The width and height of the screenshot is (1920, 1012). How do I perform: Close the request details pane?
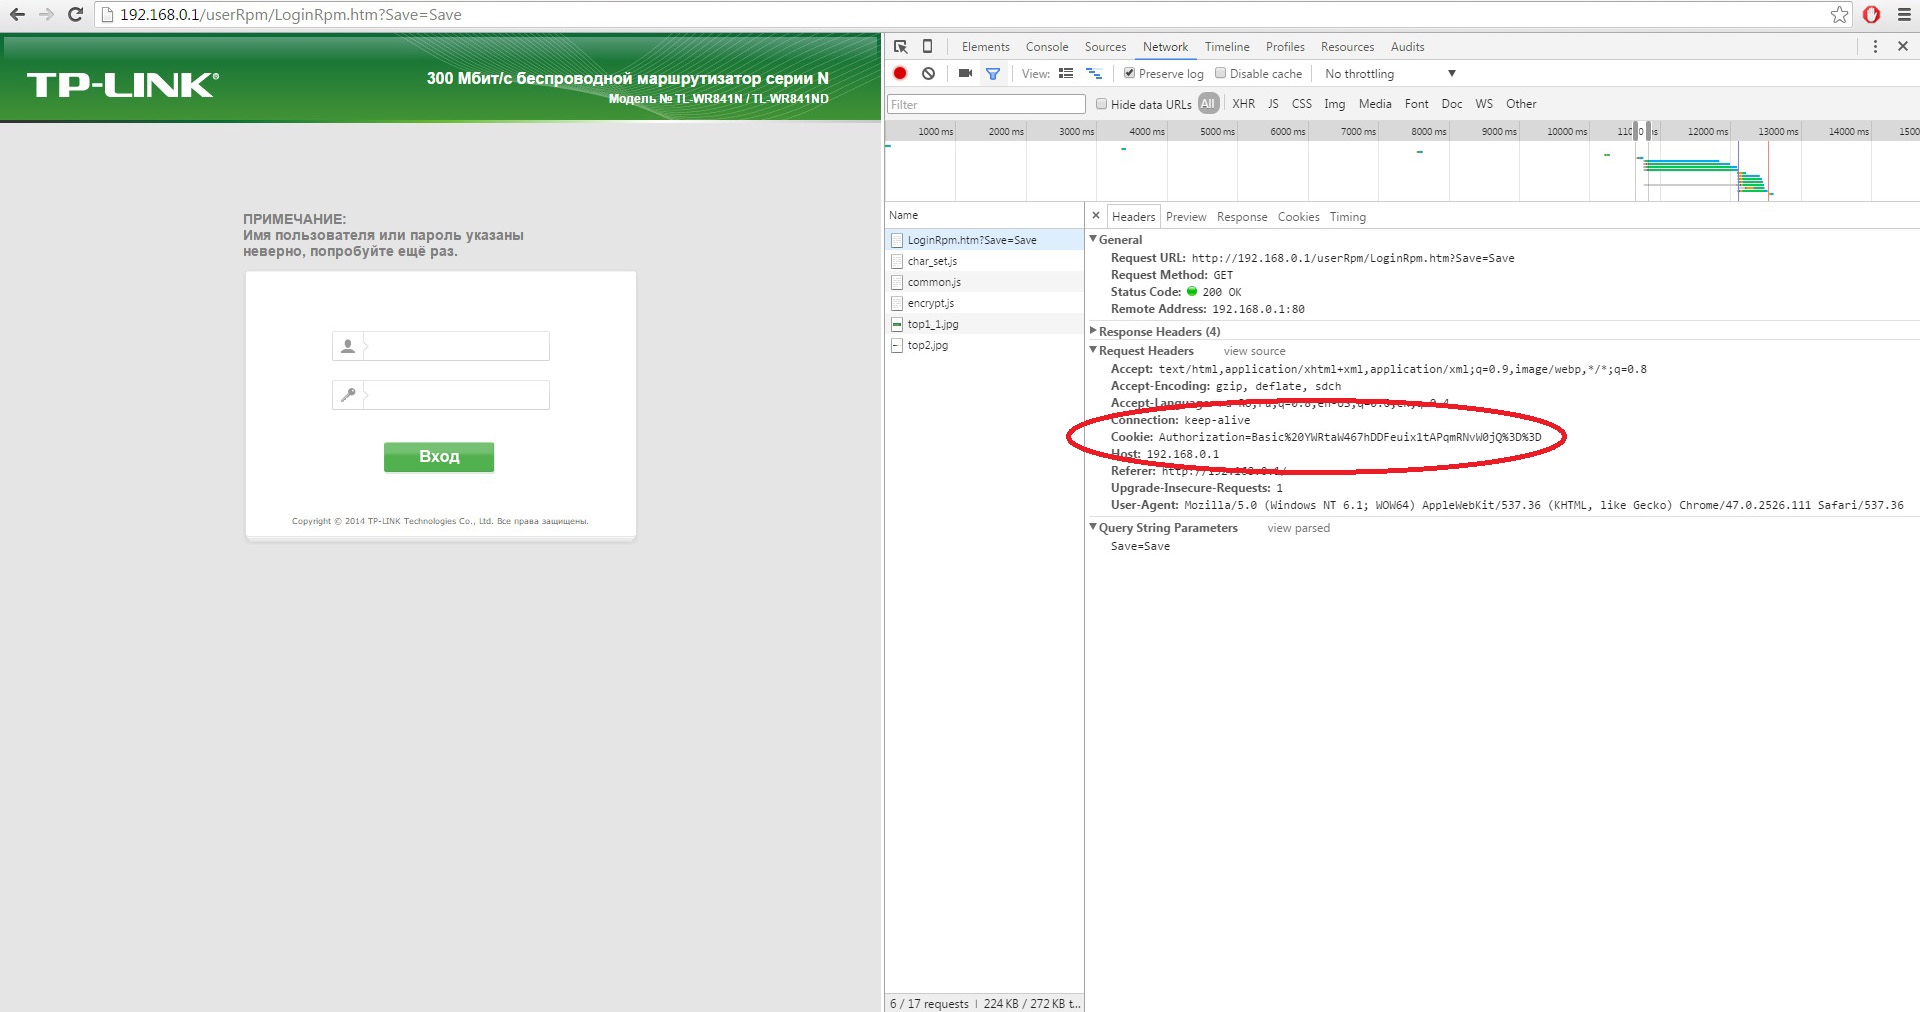tap(1096, 216)
